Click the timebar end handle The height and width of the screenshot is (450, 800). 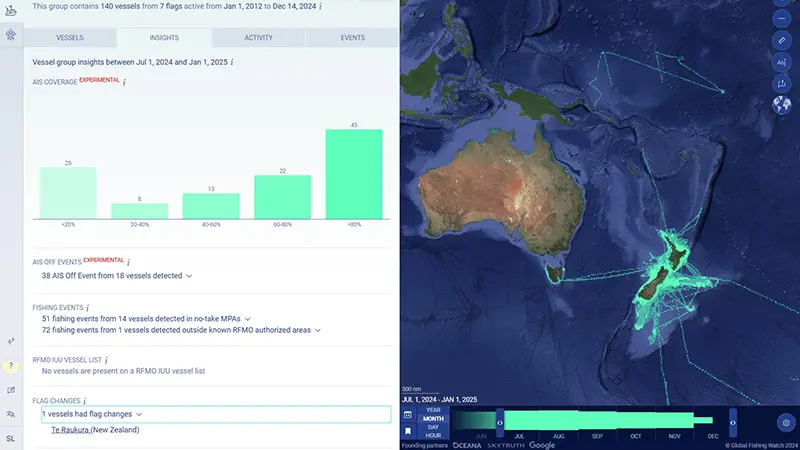(x=733, y=422)
